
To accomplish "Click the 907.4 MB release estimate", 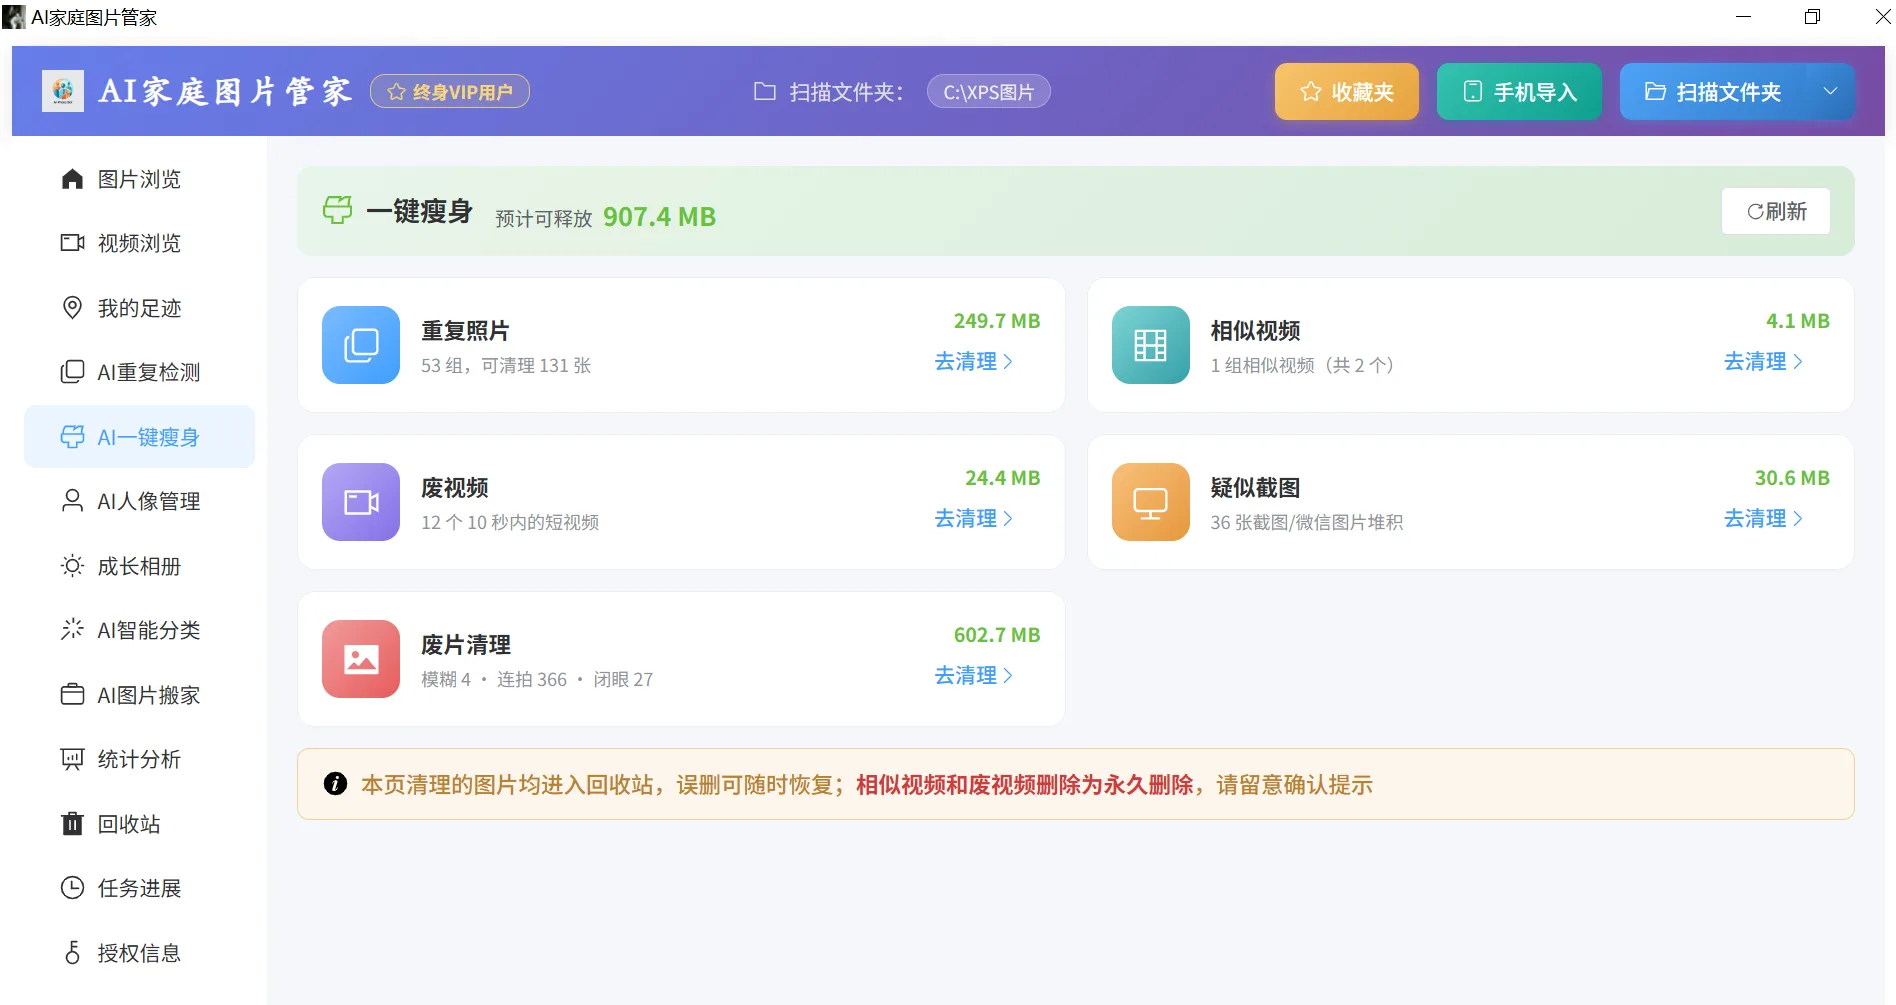I will pos(659,217).
